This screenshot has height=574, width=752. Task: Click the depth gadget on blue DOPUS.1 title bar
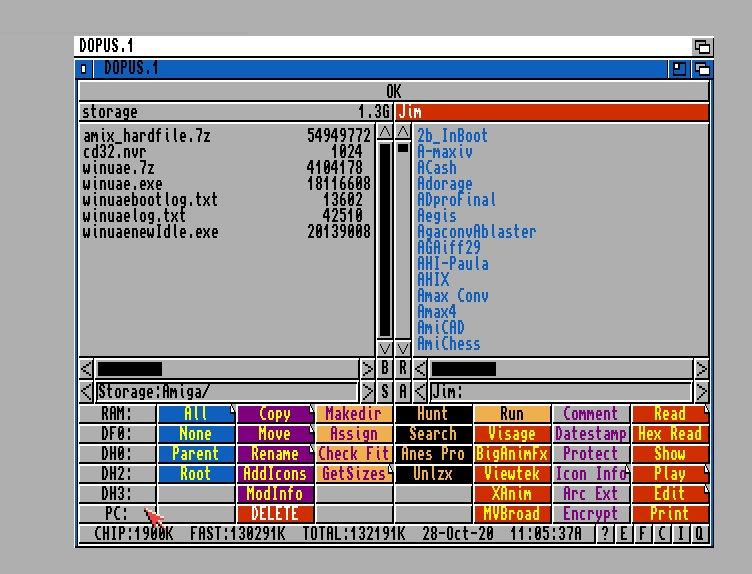coord(702,69)
